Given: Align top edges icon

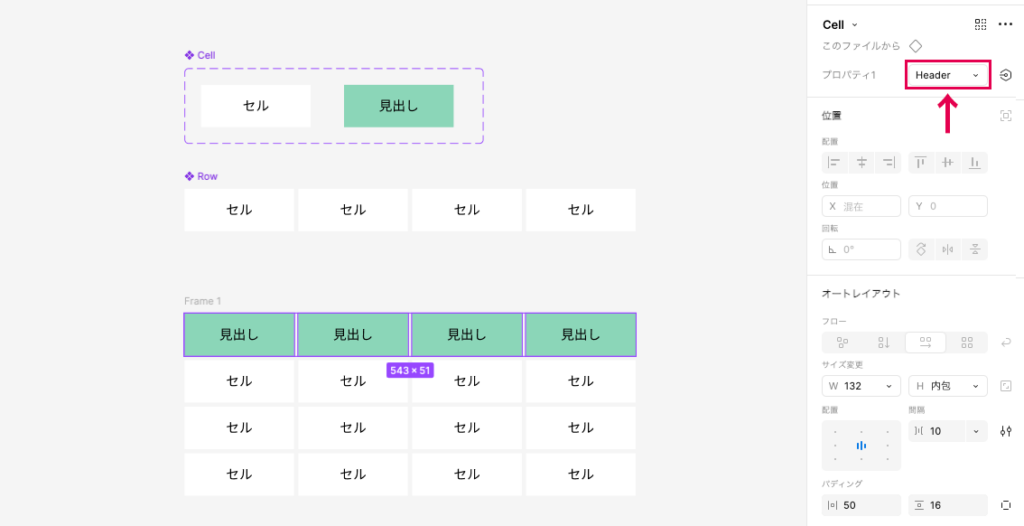Looking at the screenshot, I should coord(920,162).
